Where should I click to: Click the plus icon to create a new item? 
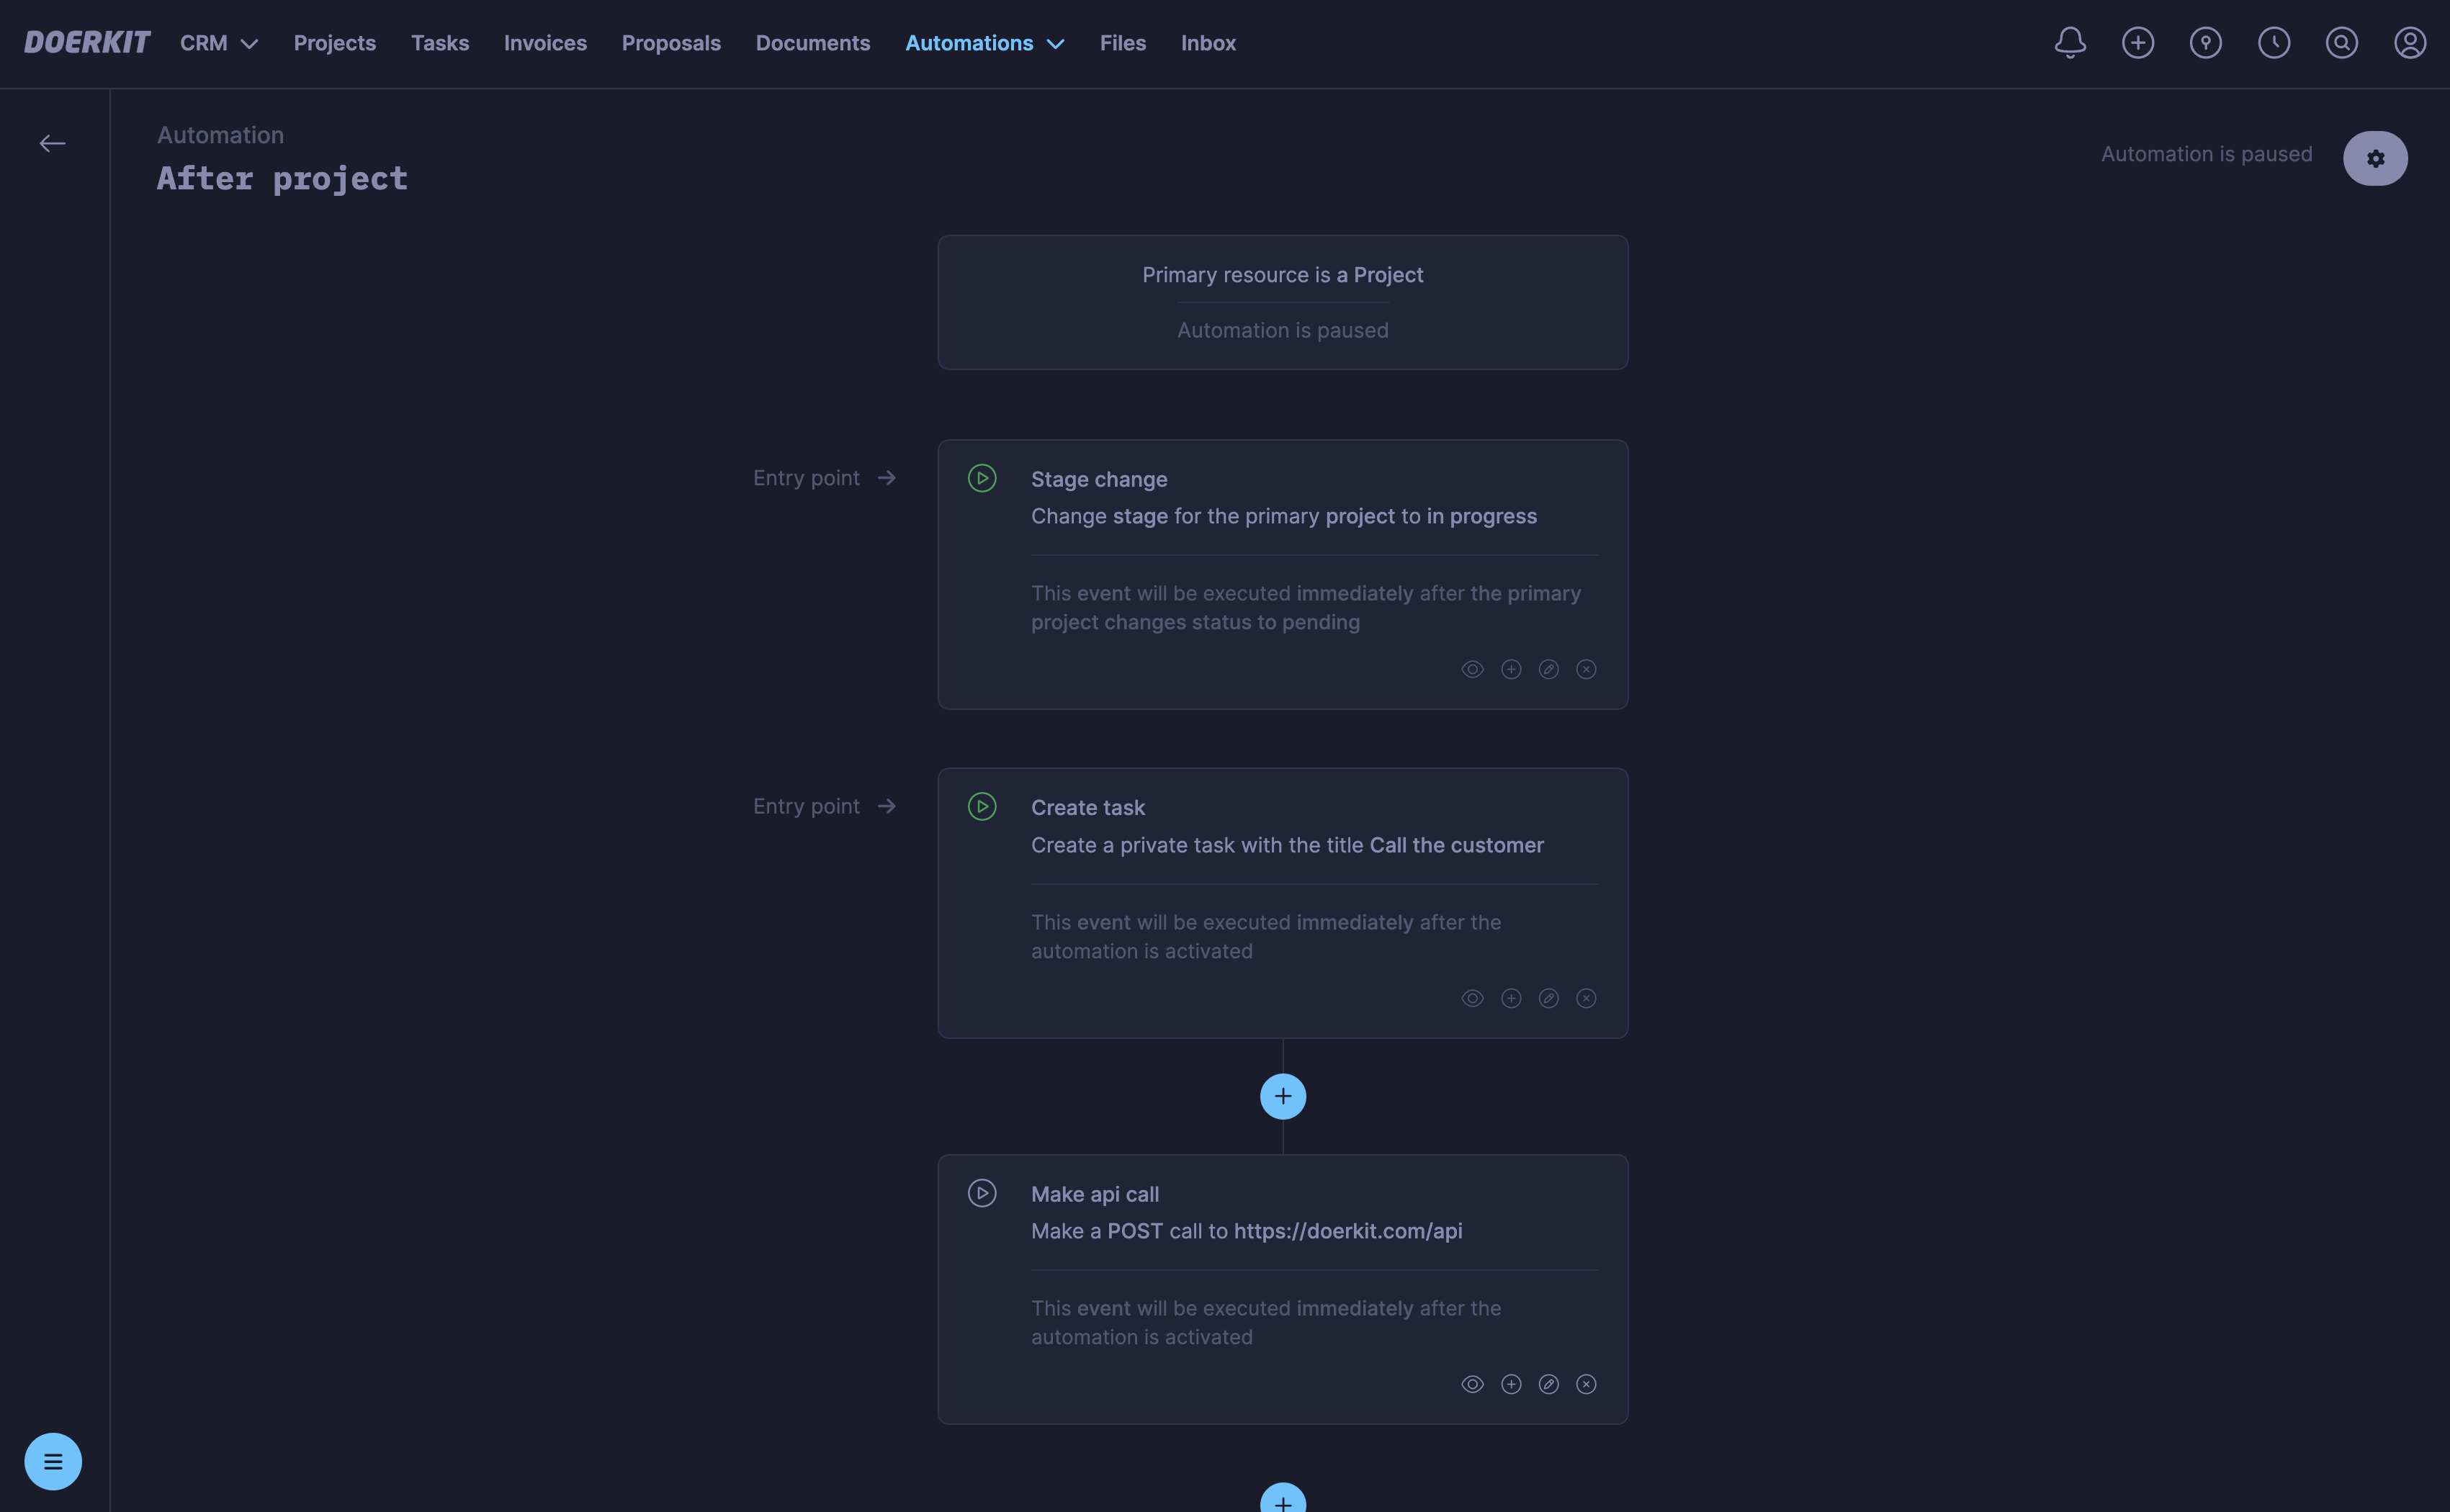(2138, 43)
